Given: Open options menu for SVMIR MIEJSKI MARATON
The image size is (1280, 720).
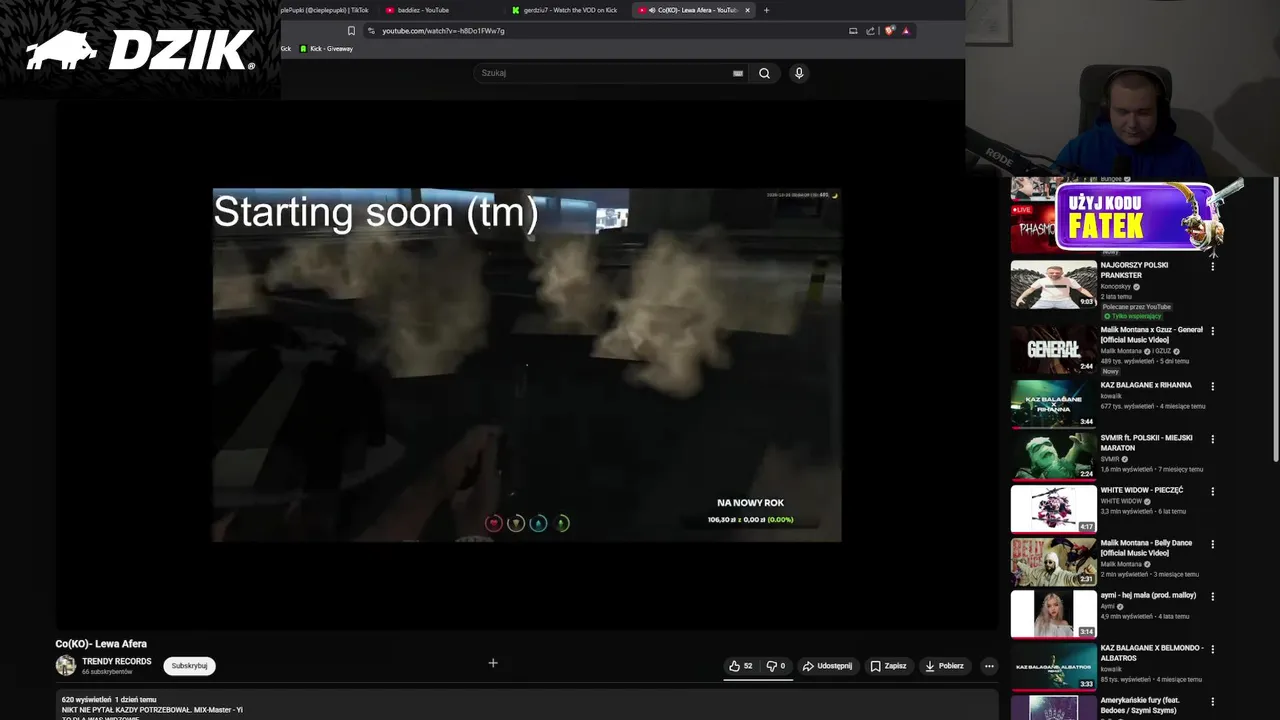Looking at the screenshot, I should point(1213,439).
